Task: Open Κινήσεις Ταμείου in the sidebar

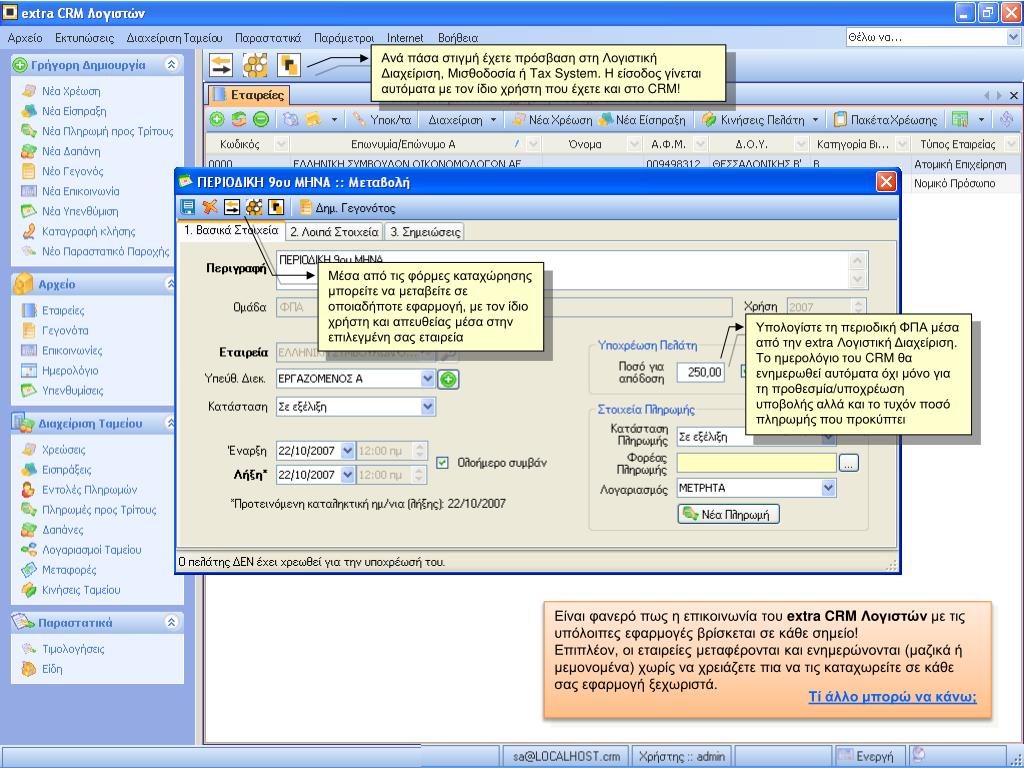Action: tap(81, 590)
